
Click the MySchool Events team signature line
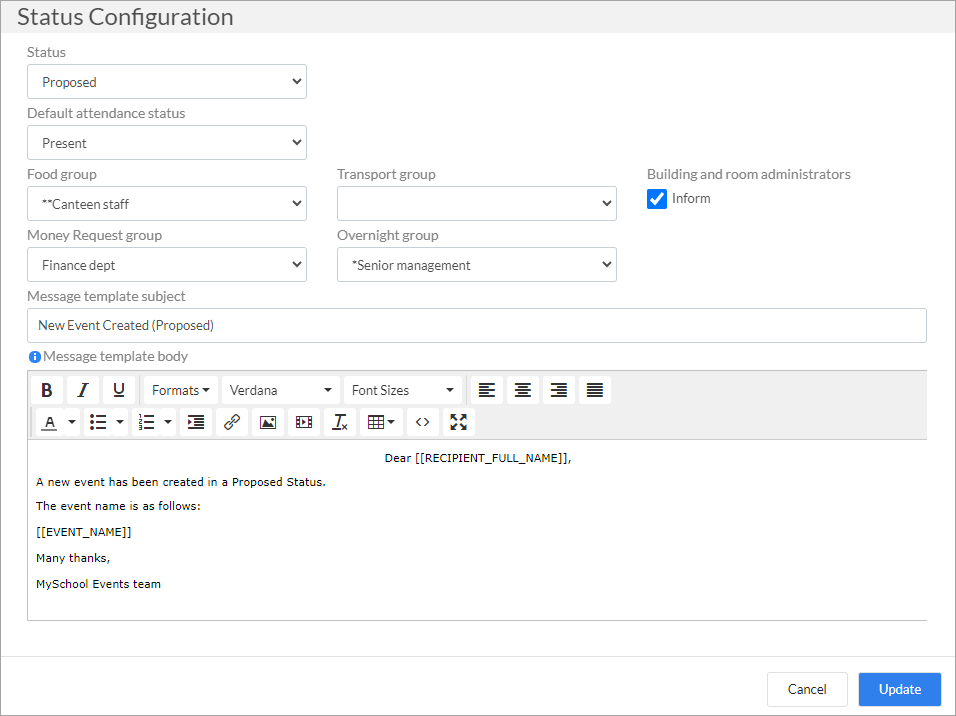[x=98, y=584]
